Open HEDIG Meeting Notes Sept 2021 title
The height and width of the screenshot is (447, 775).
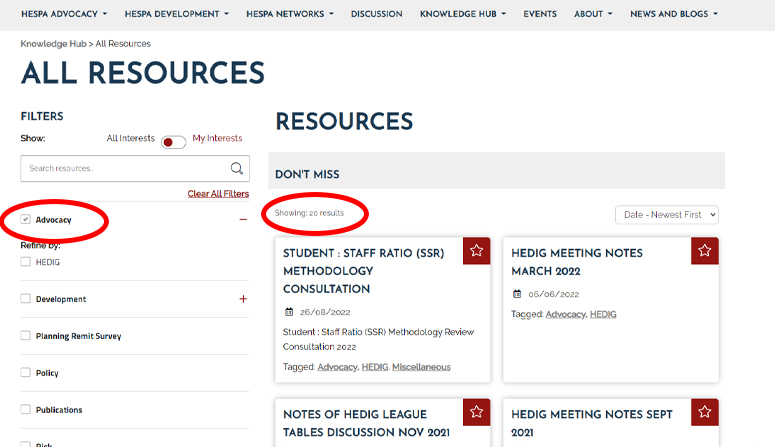[592, 423]
